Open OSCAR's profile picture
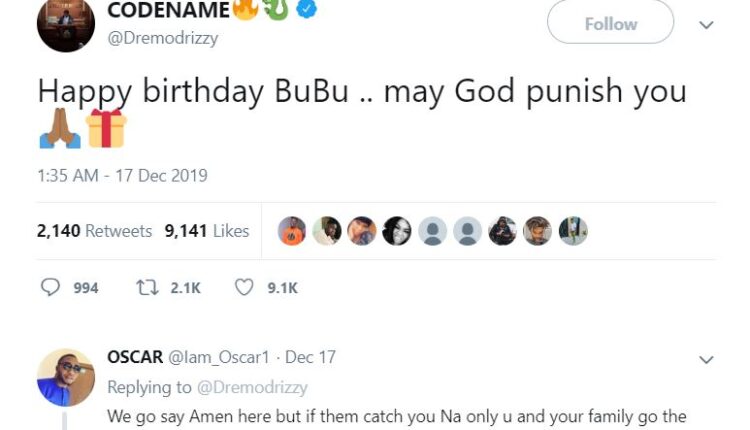Screen dimensions: 750x430 (x=65, y=377)
